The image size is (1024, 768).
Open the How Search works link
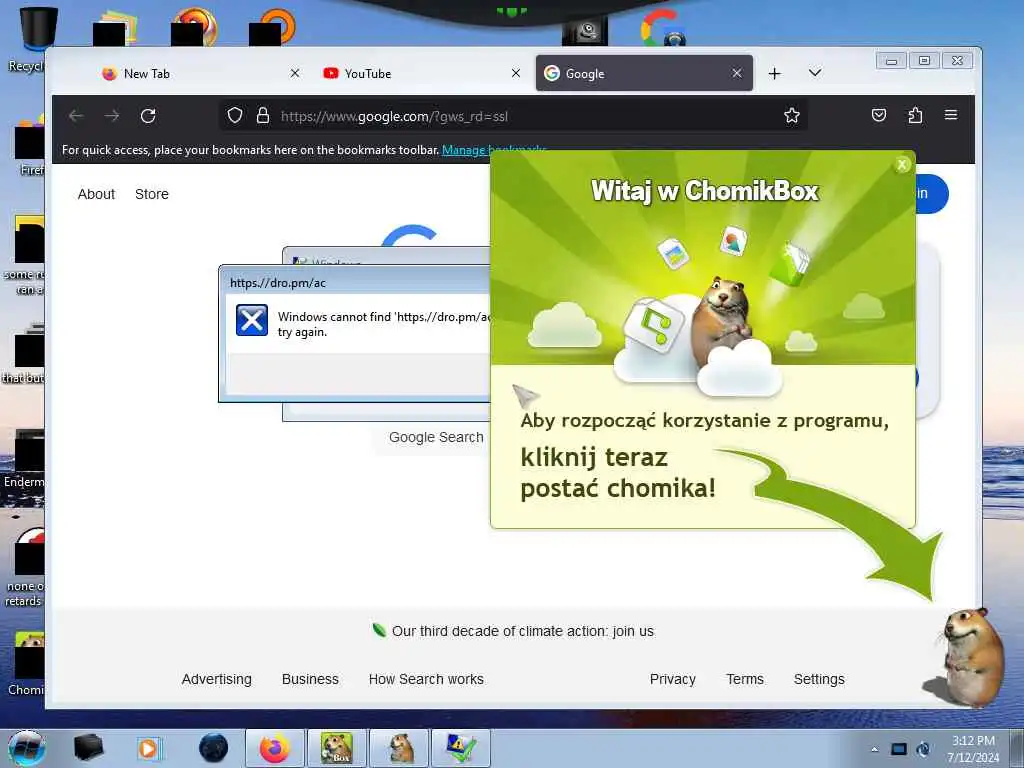tap(426, 679)
